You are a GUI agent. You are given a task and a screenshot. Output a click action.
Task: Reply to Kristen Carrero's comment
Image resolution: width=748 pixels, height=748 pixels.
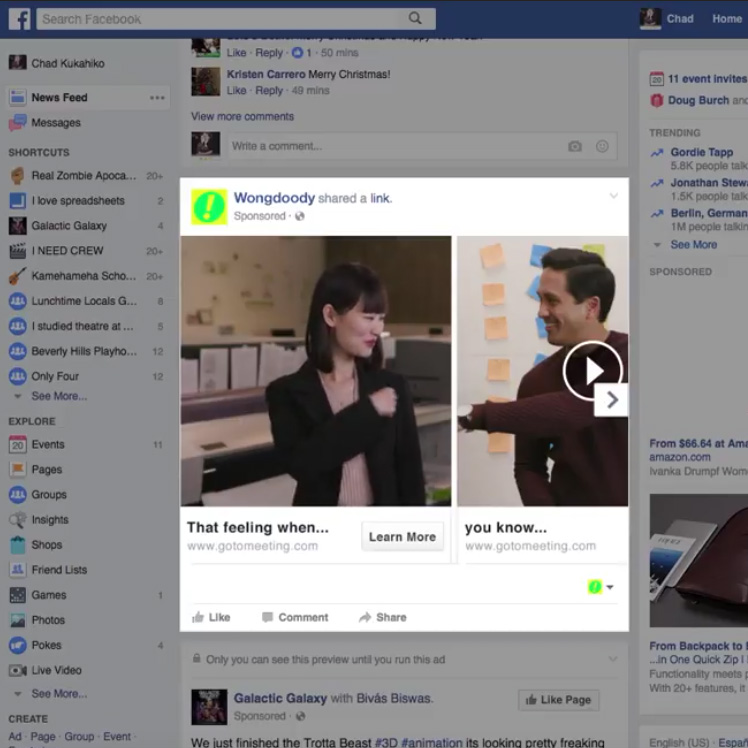click(x=269, y=91)
